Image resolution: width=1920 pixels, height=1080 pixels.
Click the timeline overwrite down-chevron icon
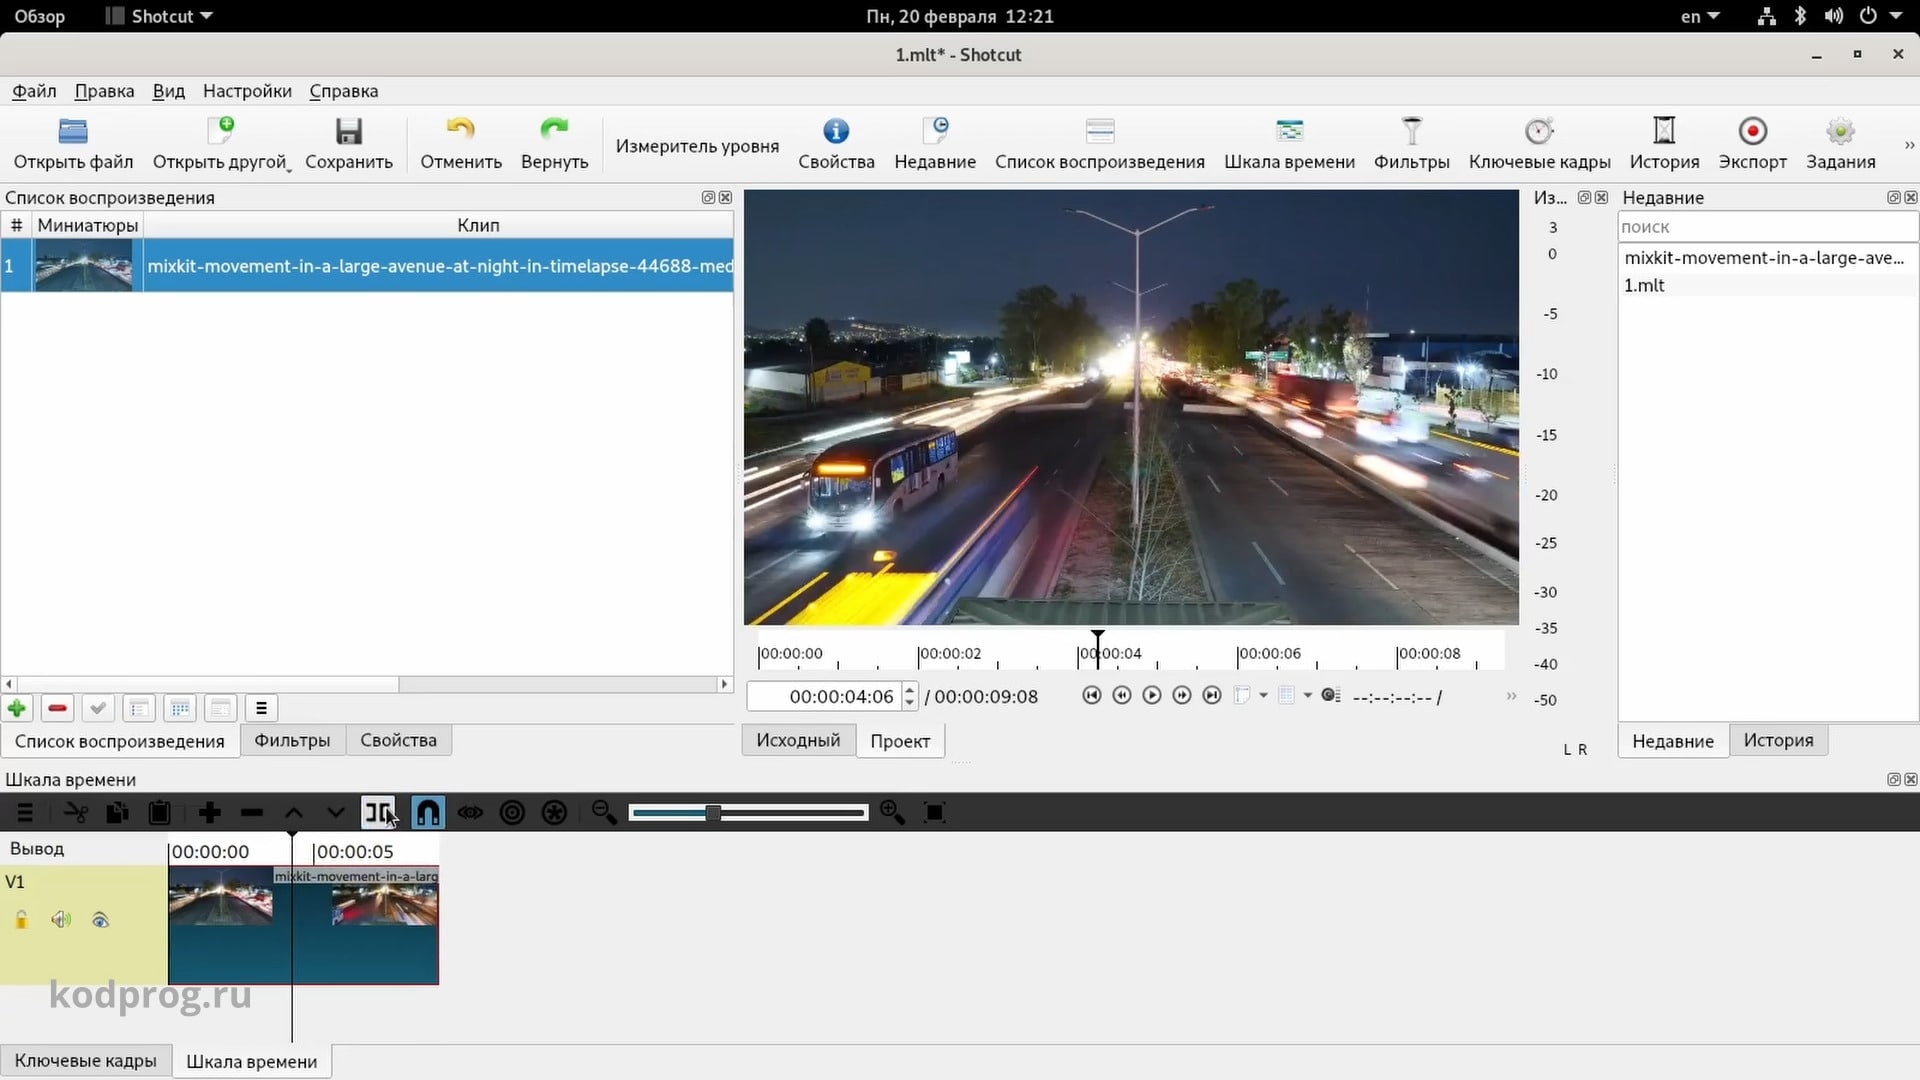click(x=335, y=813)
